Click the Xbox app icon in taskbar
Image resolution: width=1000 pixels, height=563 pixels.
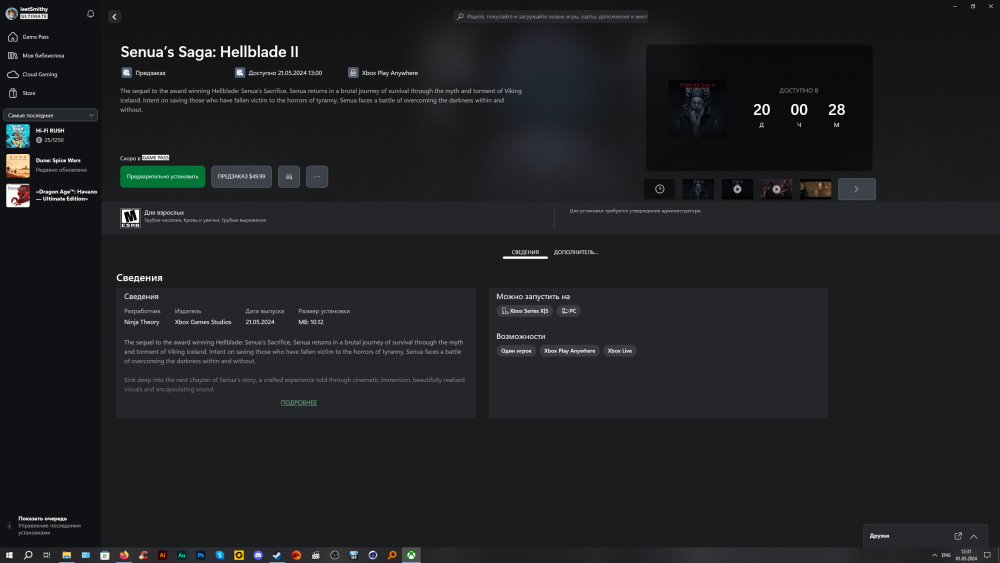point(412,554)
